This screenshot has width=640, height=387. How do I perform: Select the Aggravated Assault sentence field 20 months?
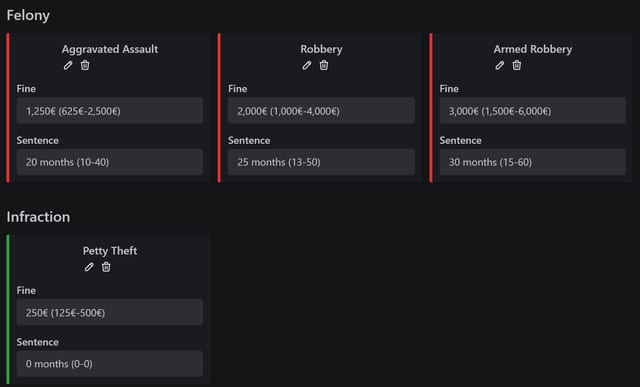tap(110, 162)
